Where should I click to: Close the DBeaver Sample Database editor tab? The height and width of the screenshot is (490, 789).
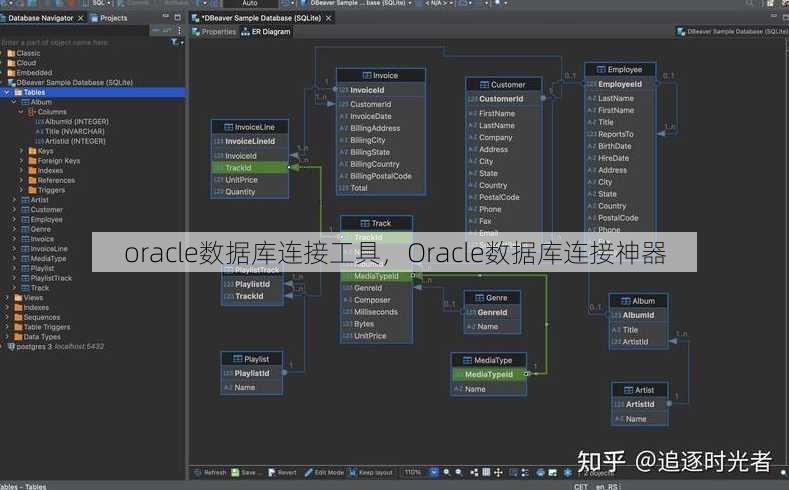coord(329,18)
